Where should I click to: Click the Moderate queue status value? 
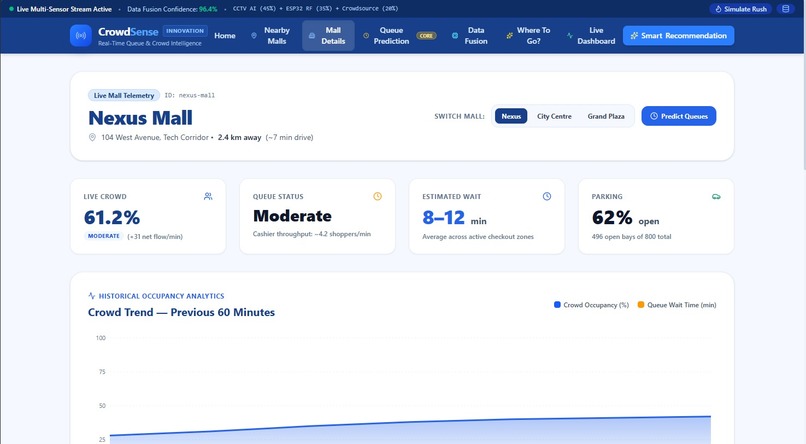(292, 216)
